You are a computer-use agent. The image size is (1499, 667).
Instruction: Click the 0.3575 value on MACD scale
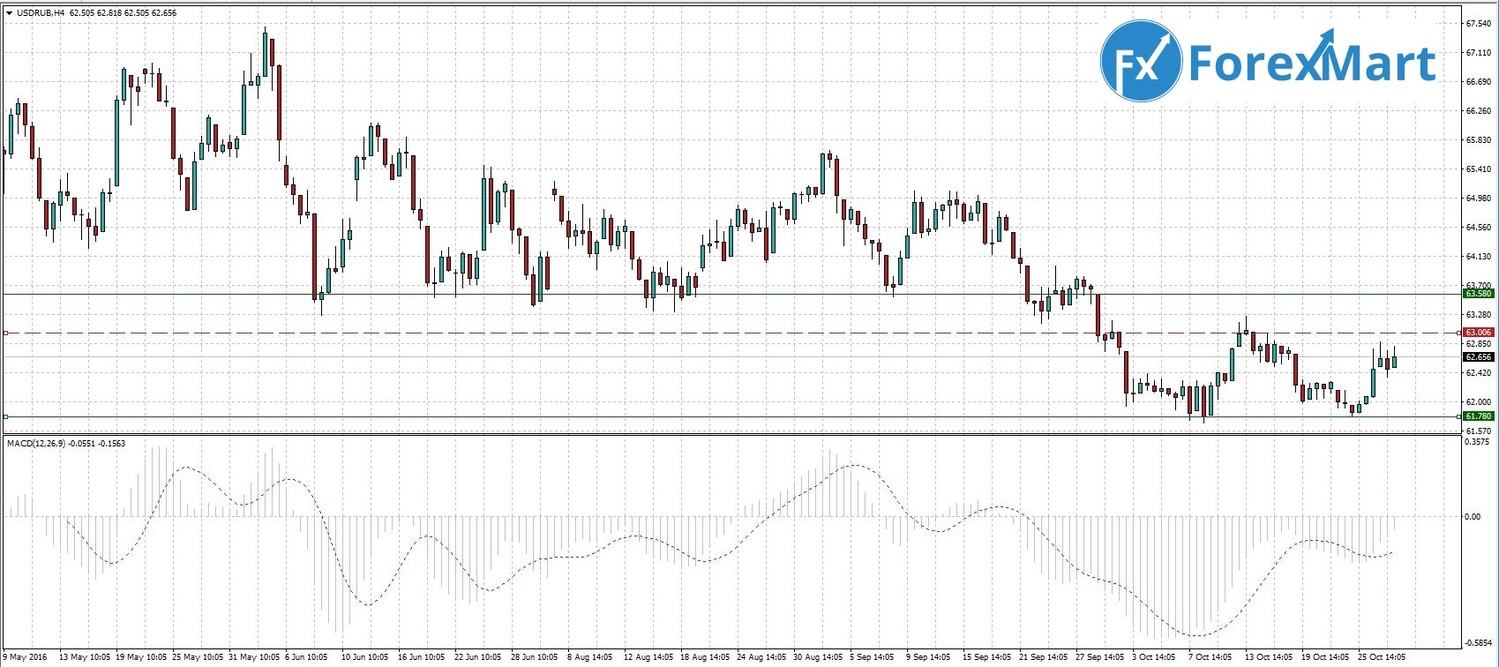pos(1478,441)
